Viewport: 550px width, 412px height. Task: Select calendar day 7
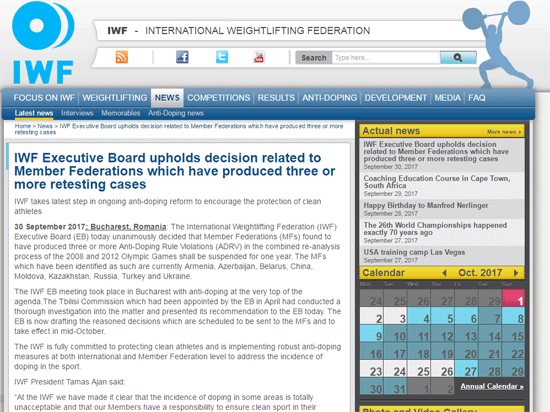pyautogui.click(x=490, y=316)
